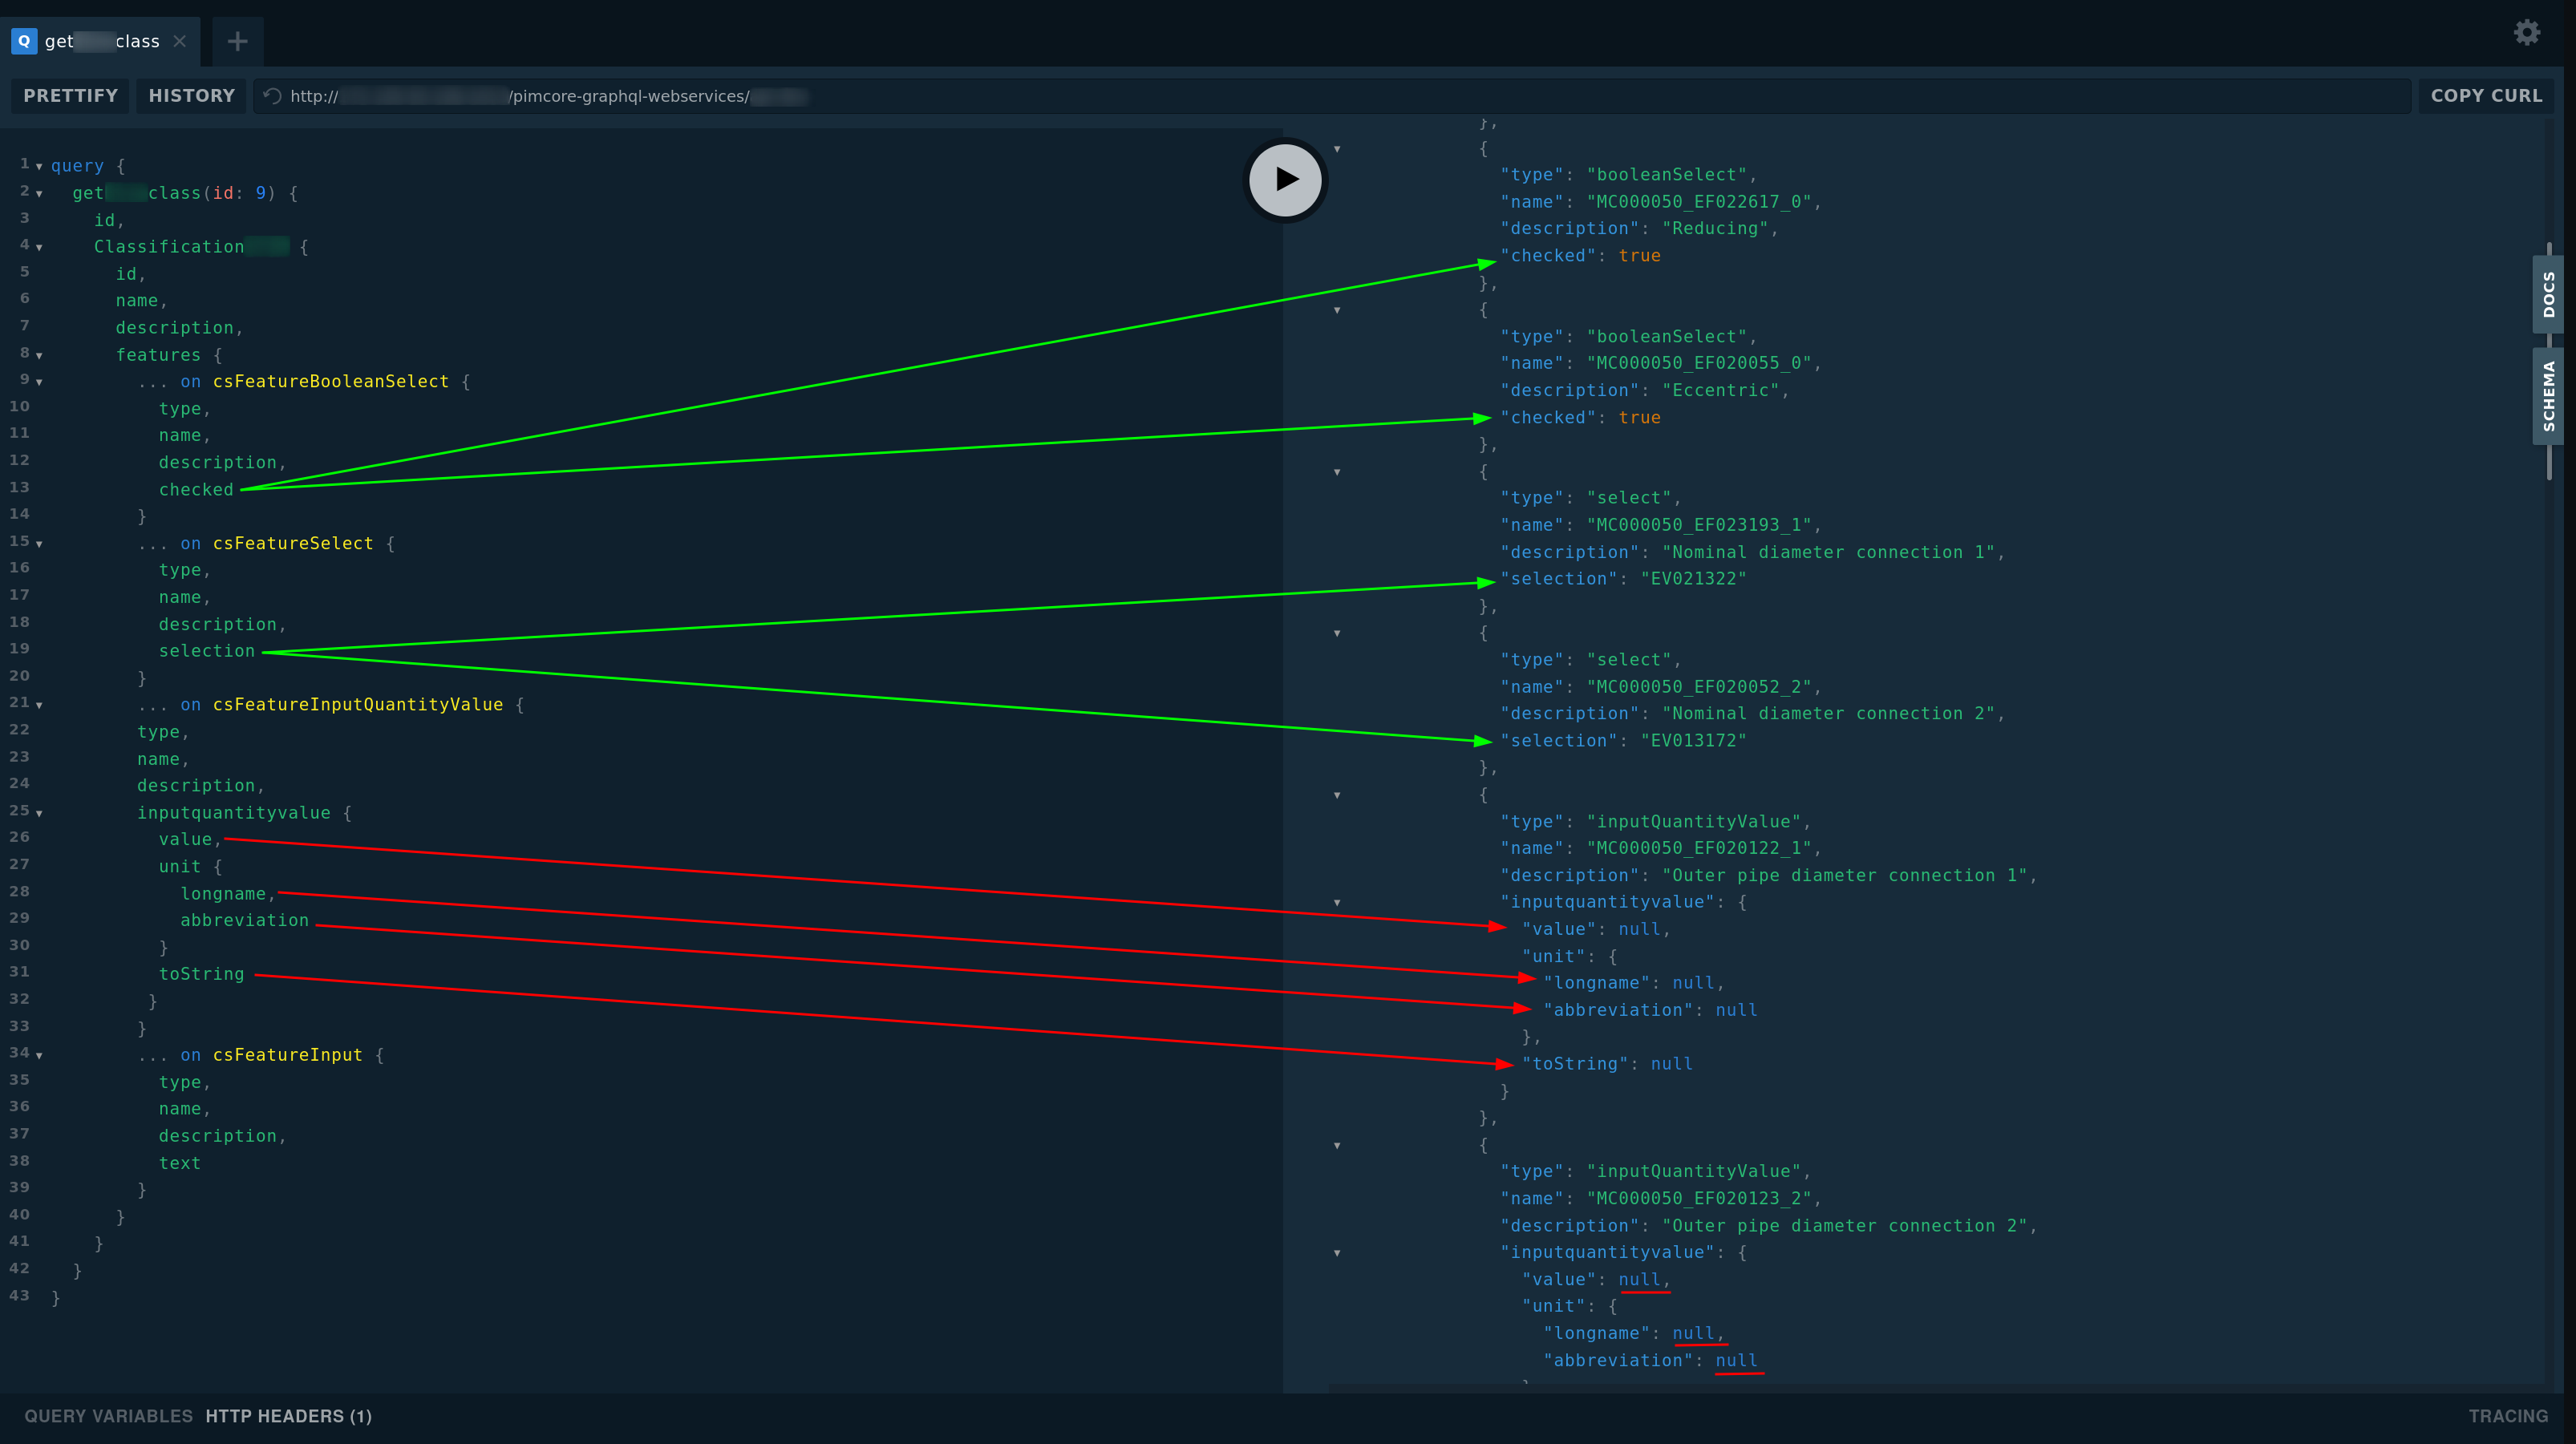Open a new query tab with the plus icon
The image size is (2576, 1444).
(237, 42)
